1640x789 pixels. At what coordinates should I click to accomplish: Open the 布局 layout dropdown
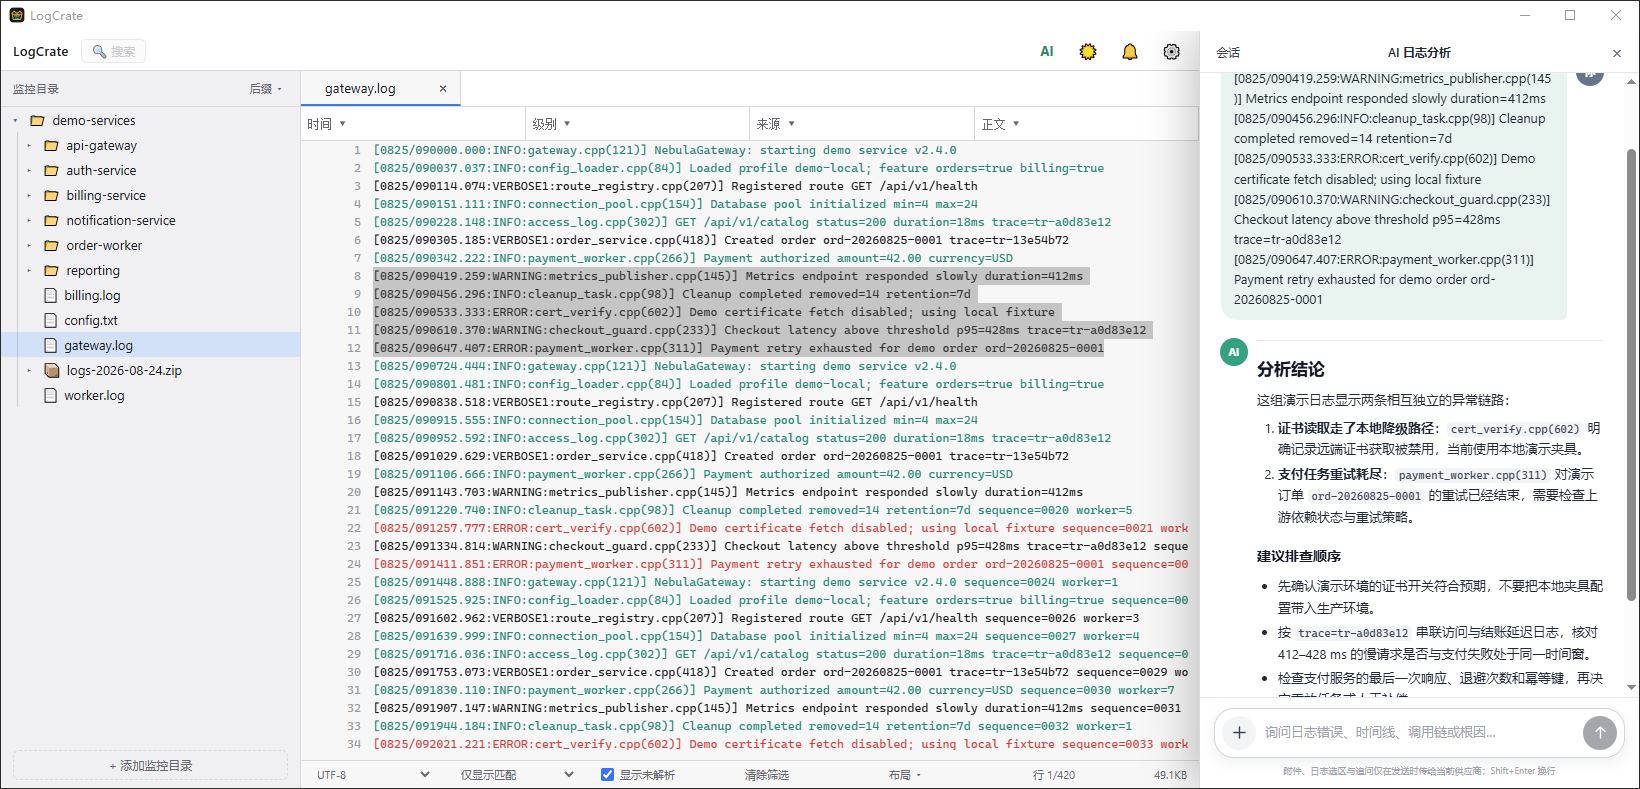pos(905,774)
